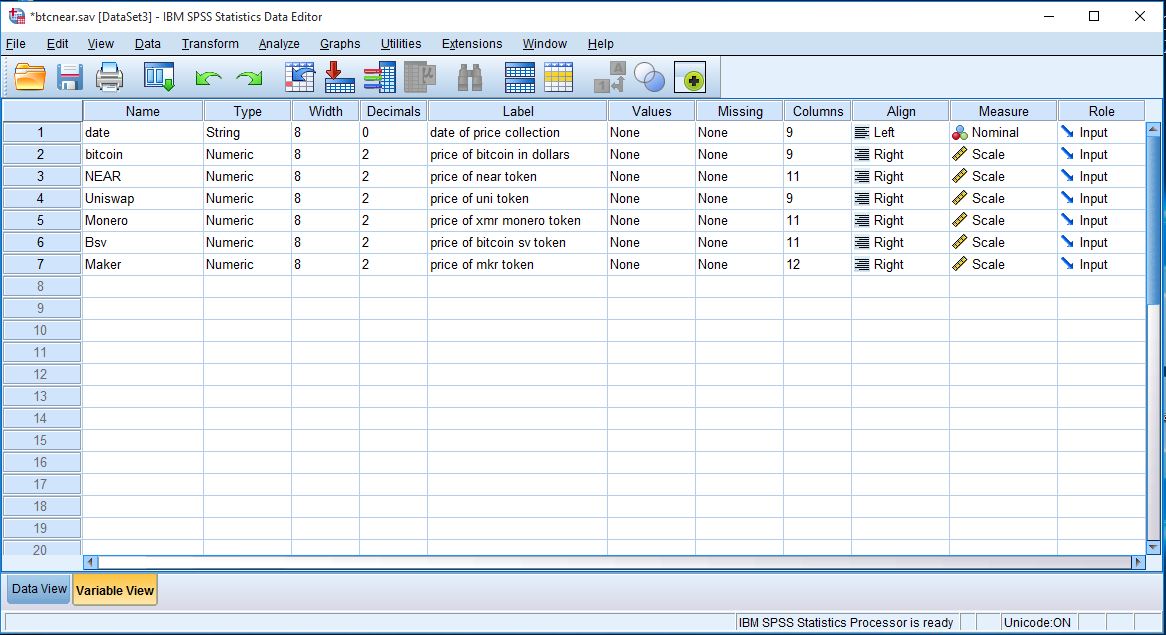Click the Go to Variable toolbar icon

[x=340, y=77]
